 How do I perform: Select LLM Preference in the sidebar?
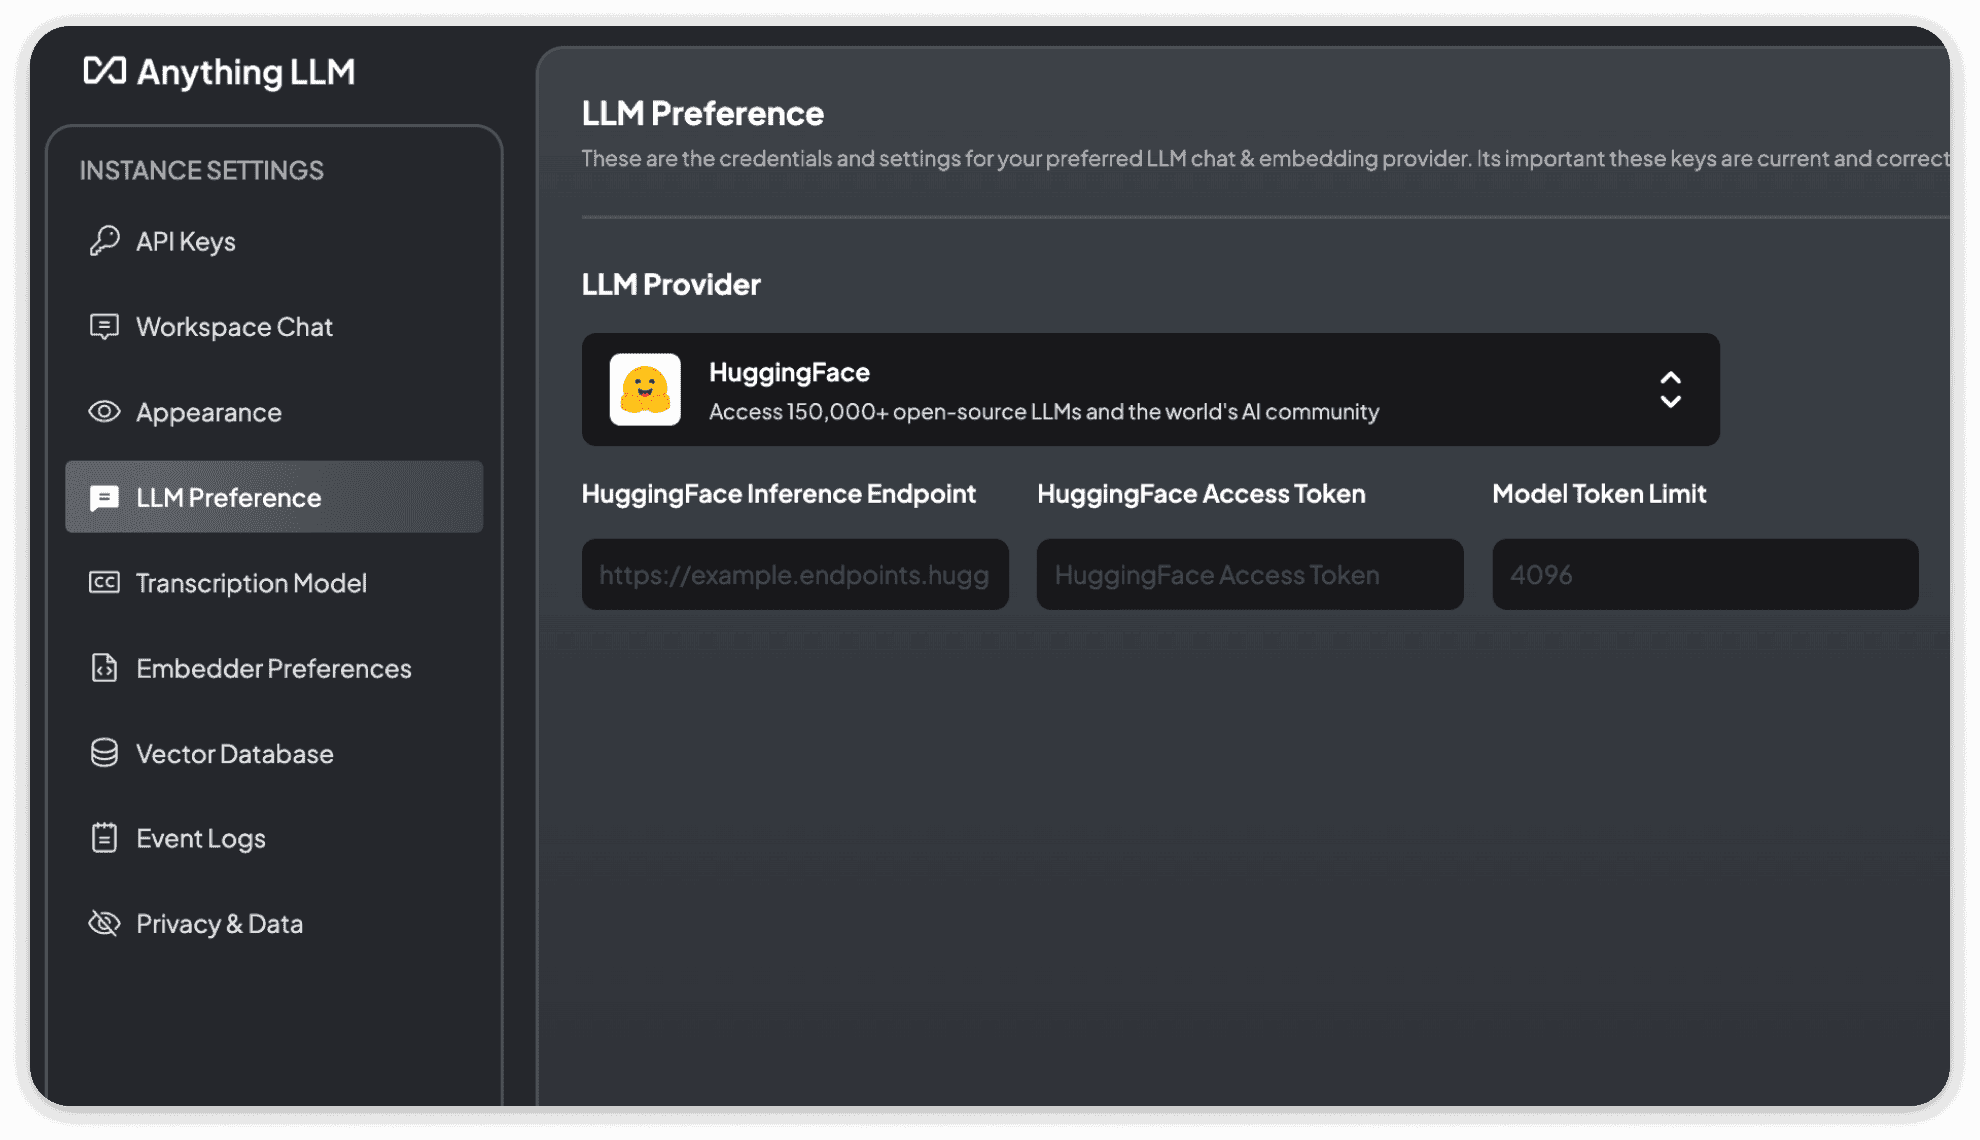[274, 497]
